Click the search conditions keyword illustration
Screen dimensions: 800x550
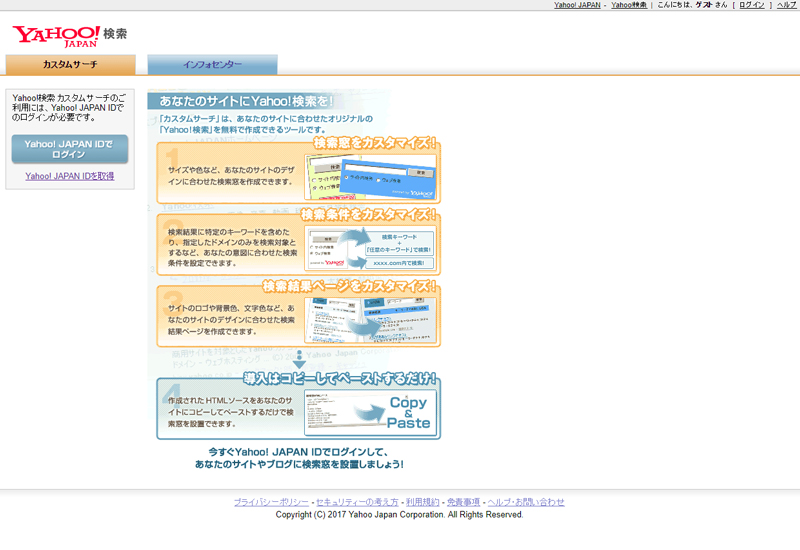coord(370,248)
